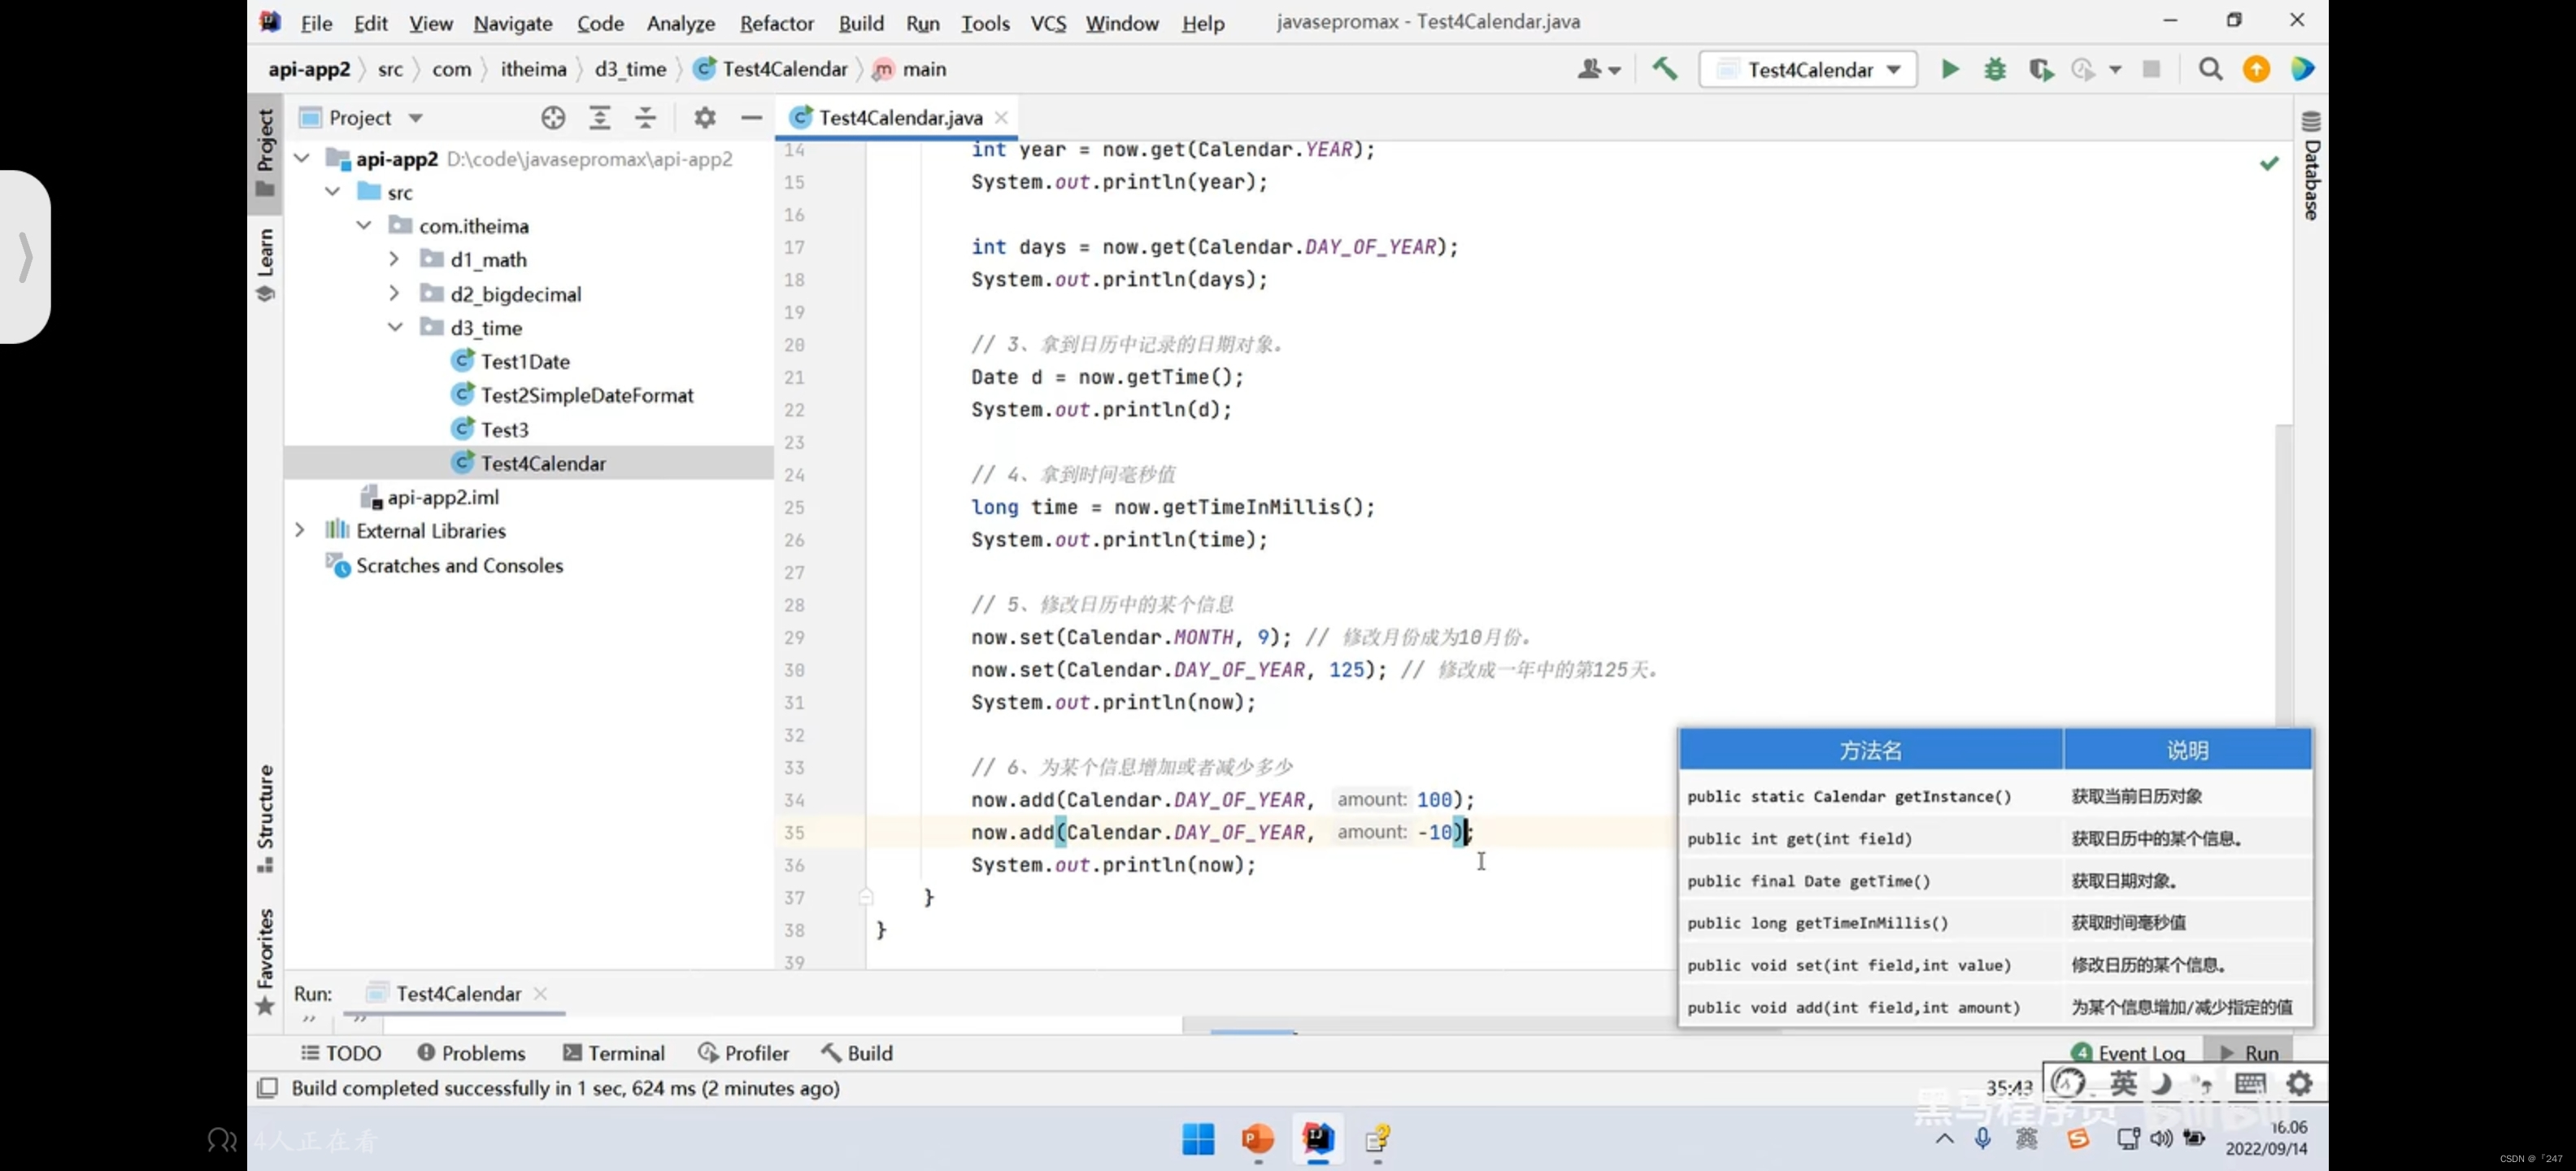Click Expand All icon in Project panel
This screenshot has width=2576, height=1171.
(x=599, y=117)
